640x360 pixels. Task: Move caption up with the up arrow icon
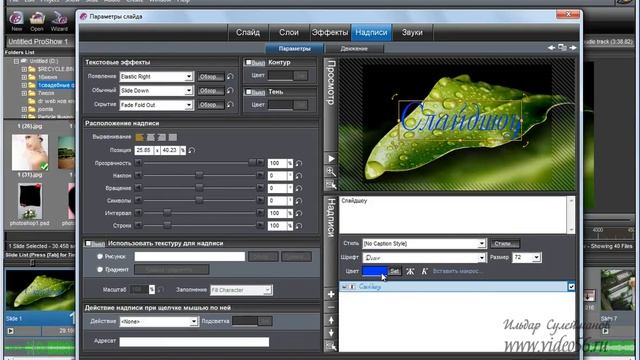[331, 320]
